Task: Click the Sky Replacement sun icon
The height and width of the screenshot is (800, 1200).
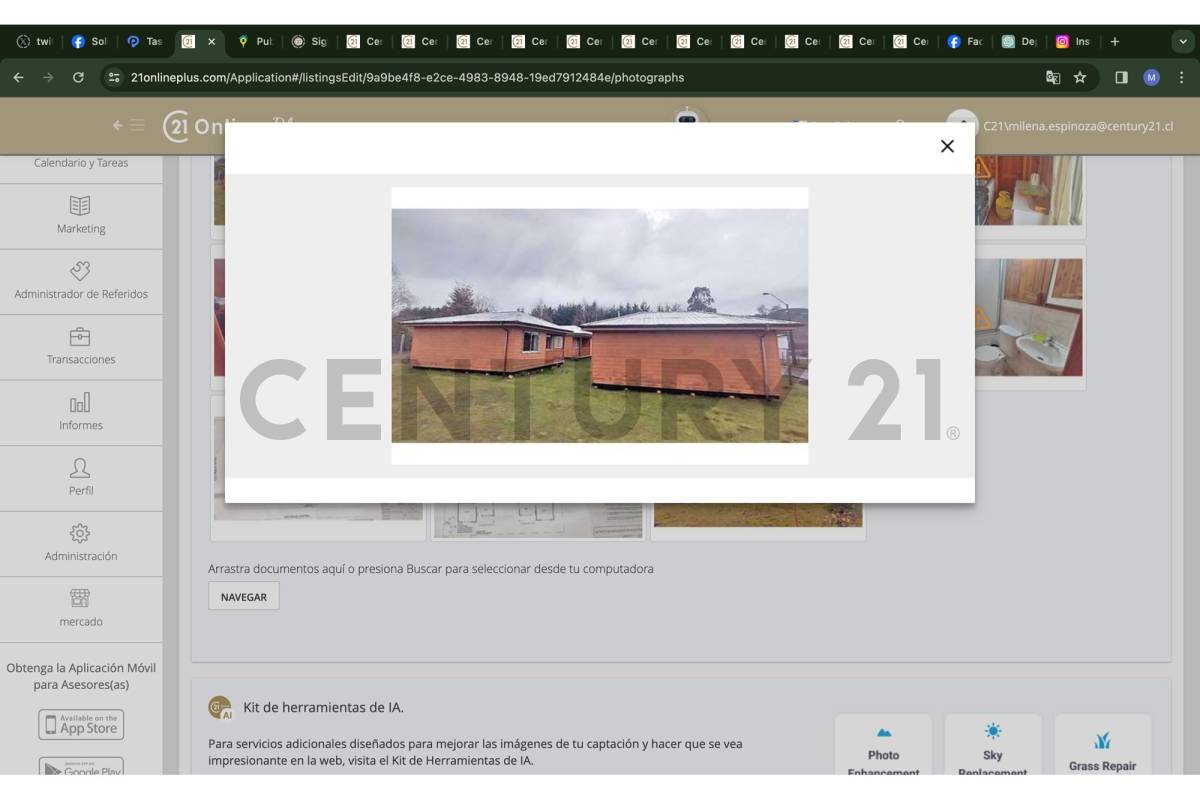Action: pyautogui.click(x=993, y=731)
